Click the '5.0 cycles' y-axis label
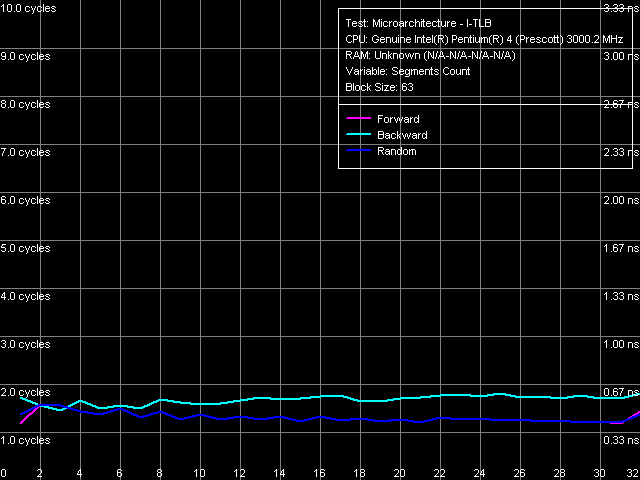This screenshot has height=480, width=640. (x=25, y=248)
